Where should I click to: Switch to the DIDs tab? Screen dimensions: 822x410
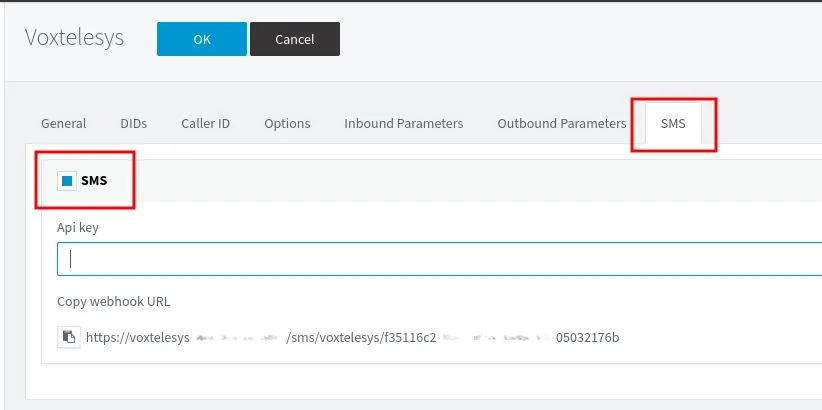[134, 124]
